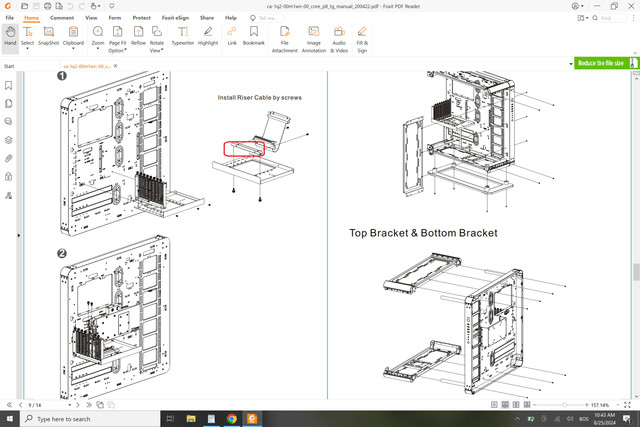The width and height of the screenshot is (640, 427).
Task: Open the Clipboard tool
Action: tap(73, 36)
